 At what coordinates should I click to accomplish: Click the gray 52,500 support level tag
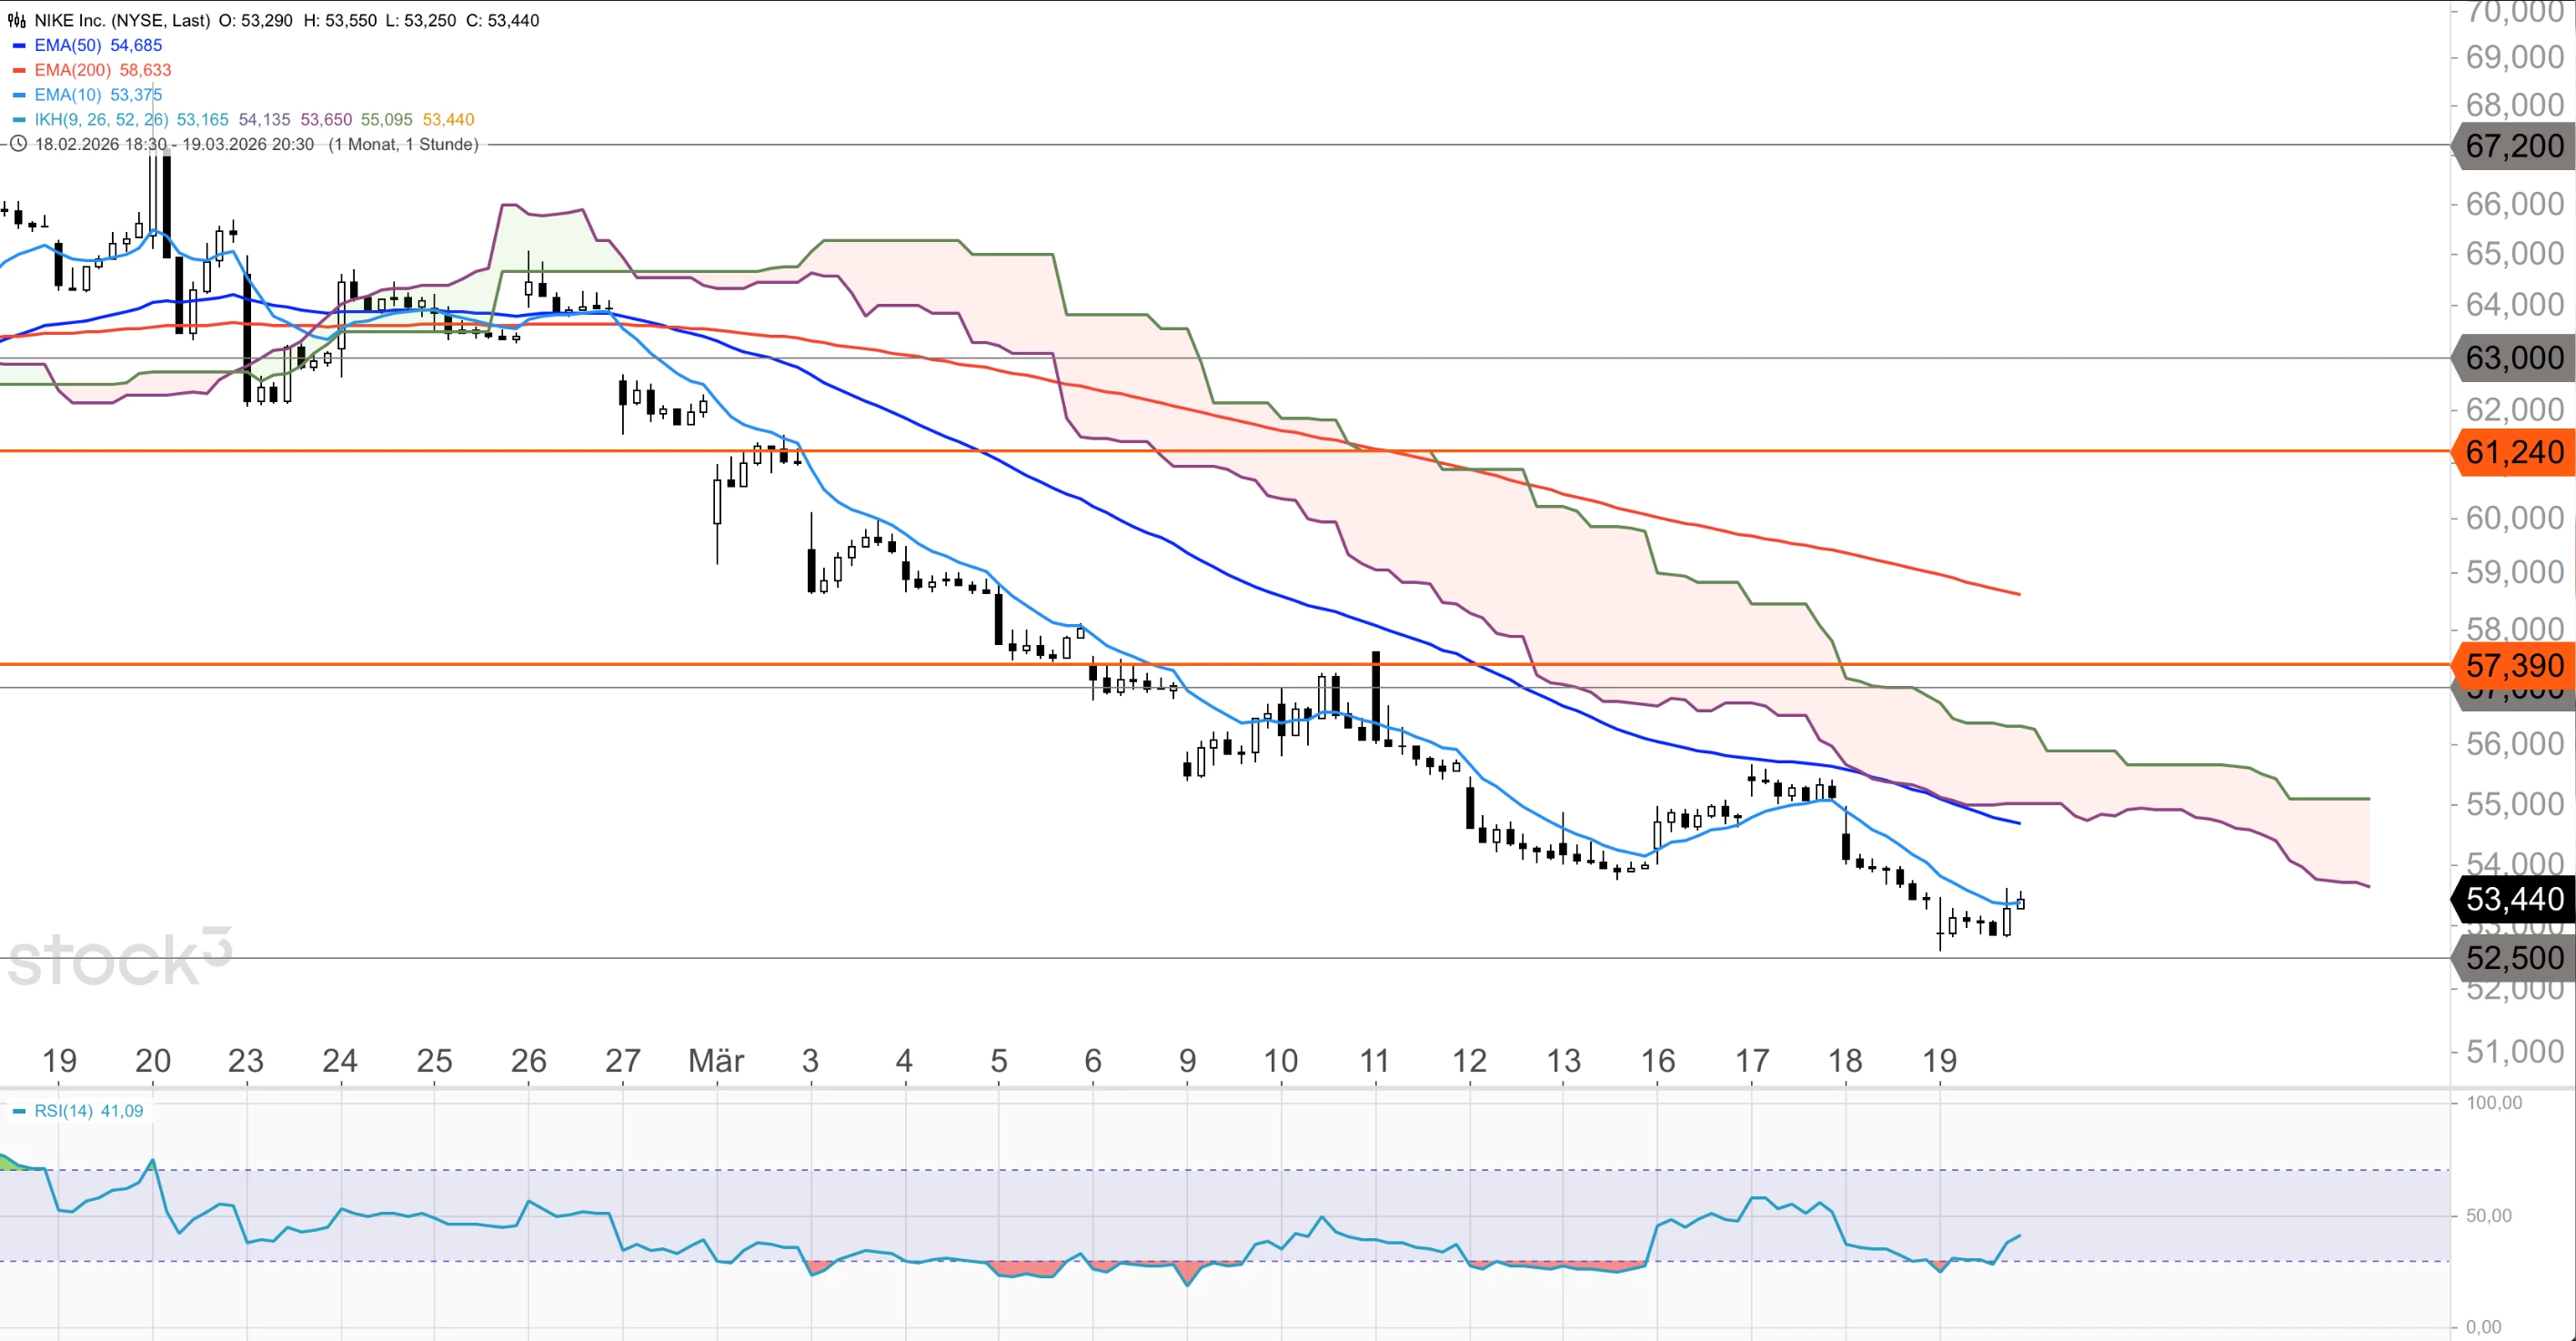point(2513,958)
